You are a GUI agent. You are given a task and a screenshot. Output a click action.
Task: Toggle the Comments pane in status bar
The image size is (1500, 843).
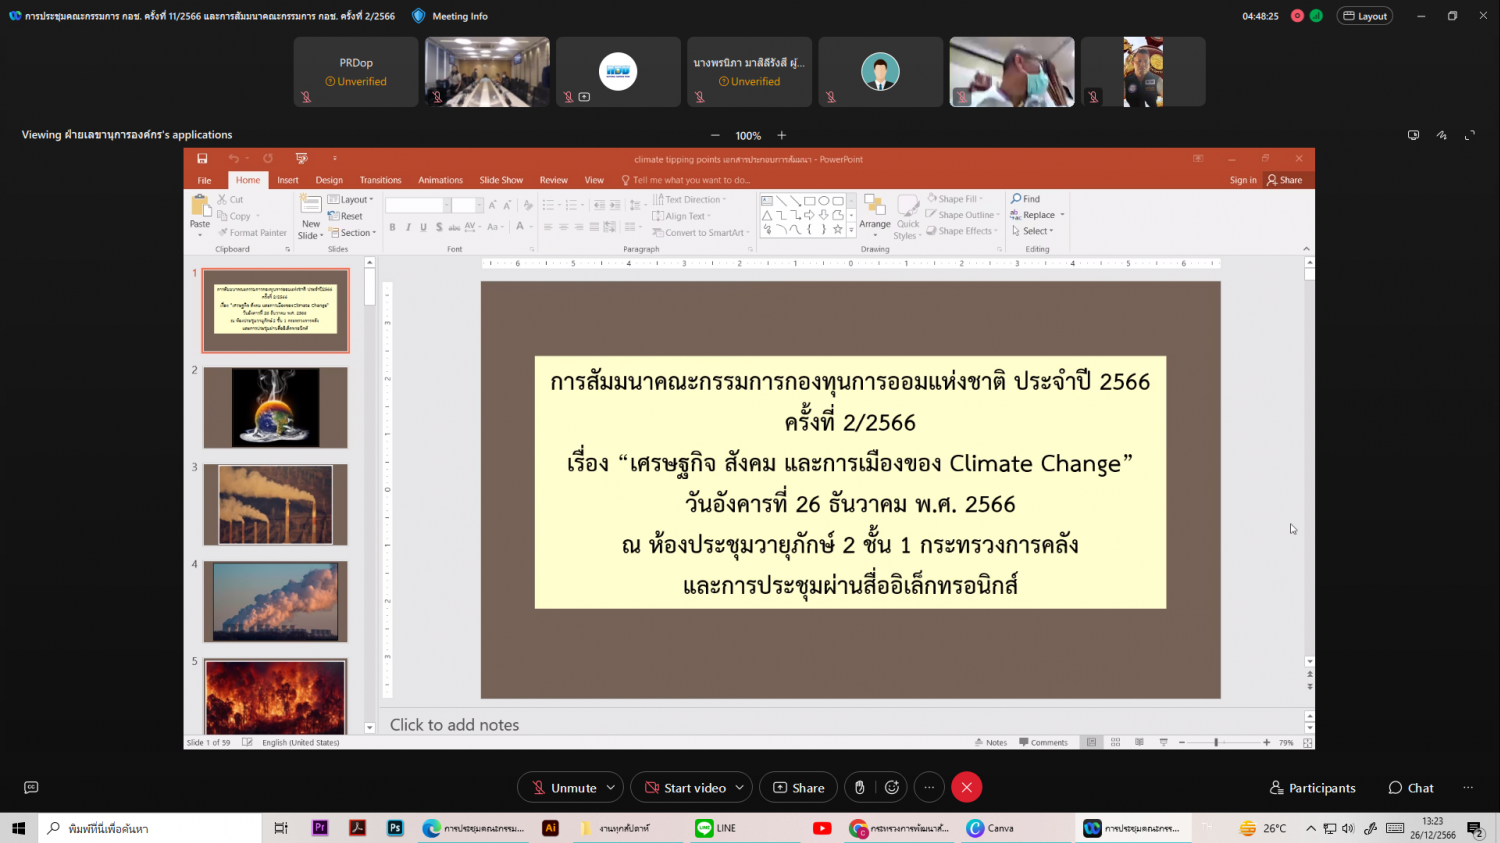(x=1043, y=743)
